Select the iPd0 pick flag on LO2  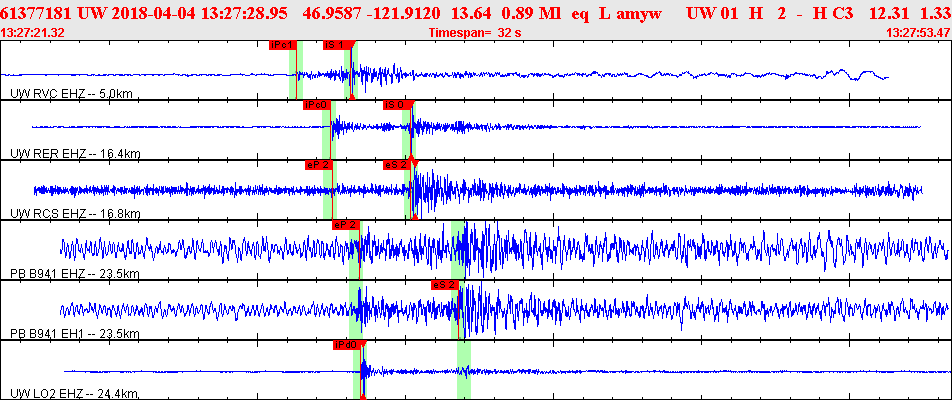[347, 345]
